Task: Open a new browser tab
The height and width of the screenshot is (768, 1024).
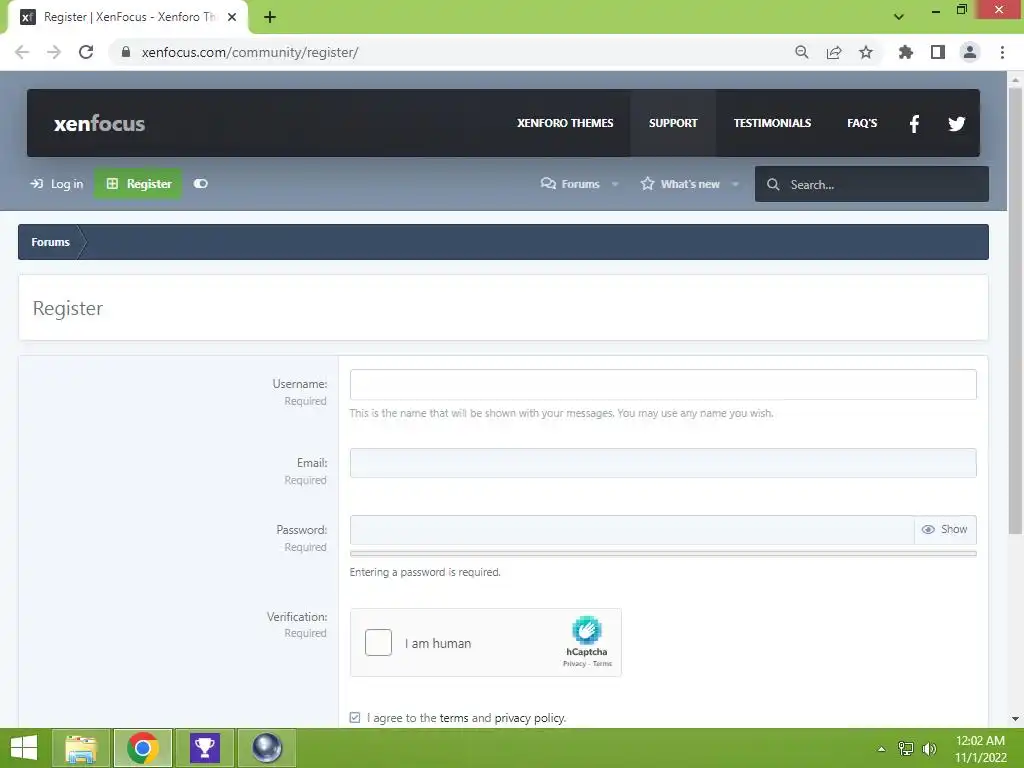Action: point(270,18)
